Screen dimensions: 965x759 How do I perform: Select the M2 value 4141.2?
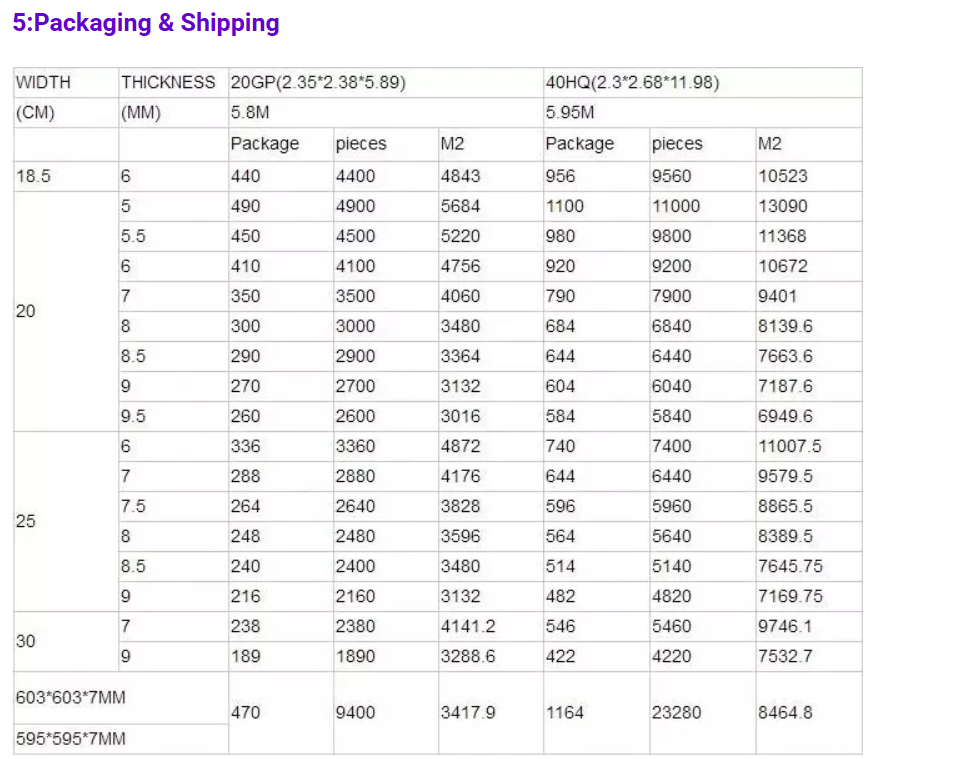point(468,627)
